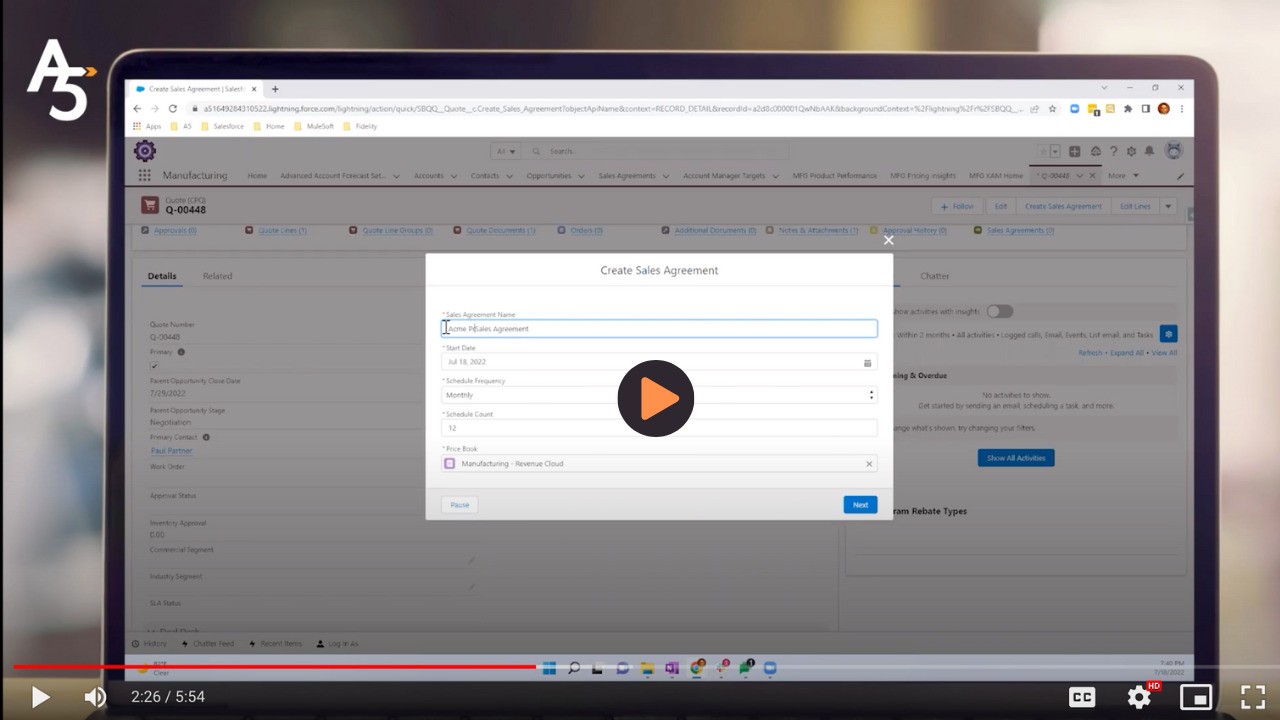Toggle closed captions CC button

[x=1082, y=697]
